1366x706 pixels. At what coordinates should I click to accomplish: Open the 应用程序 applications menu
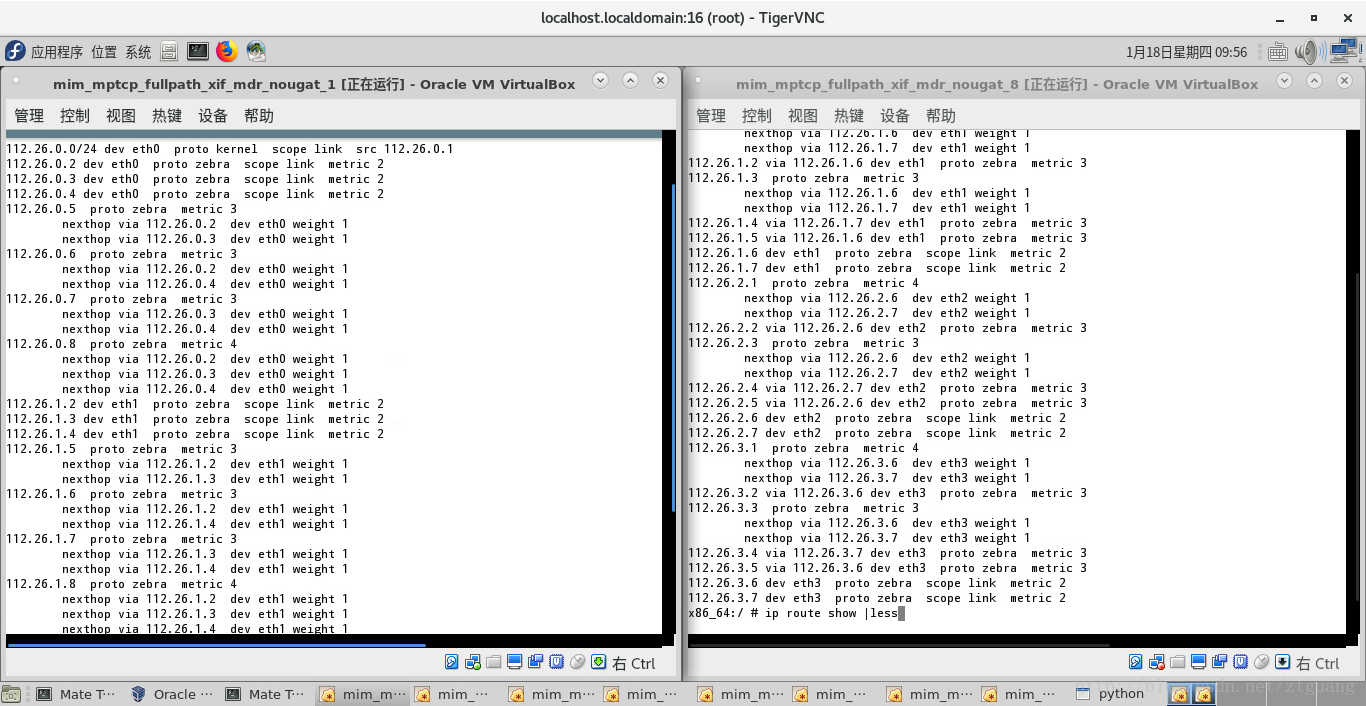tap(57, 52)
